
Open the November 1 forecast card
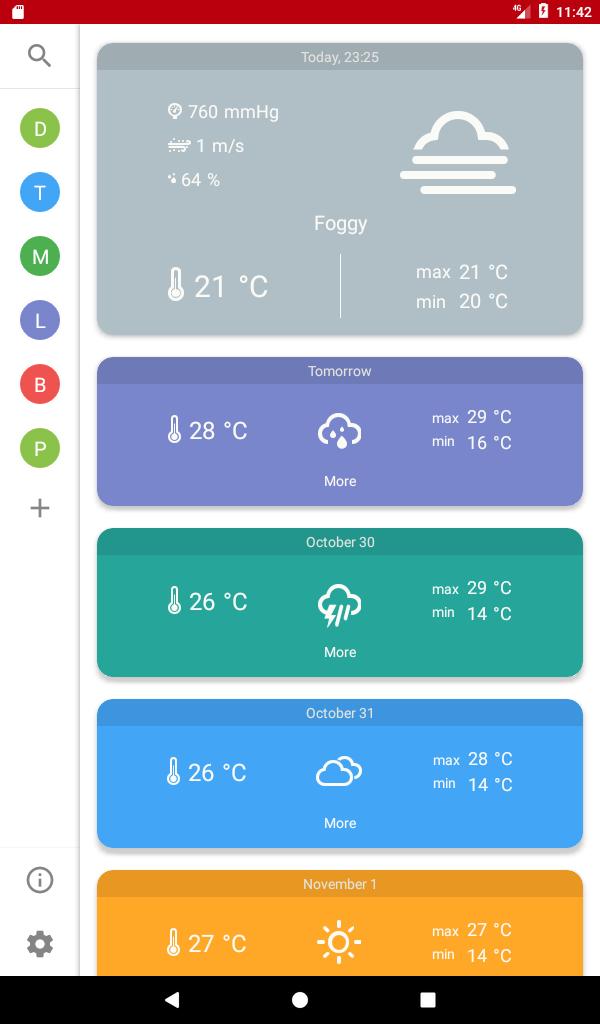pos(340,930)
